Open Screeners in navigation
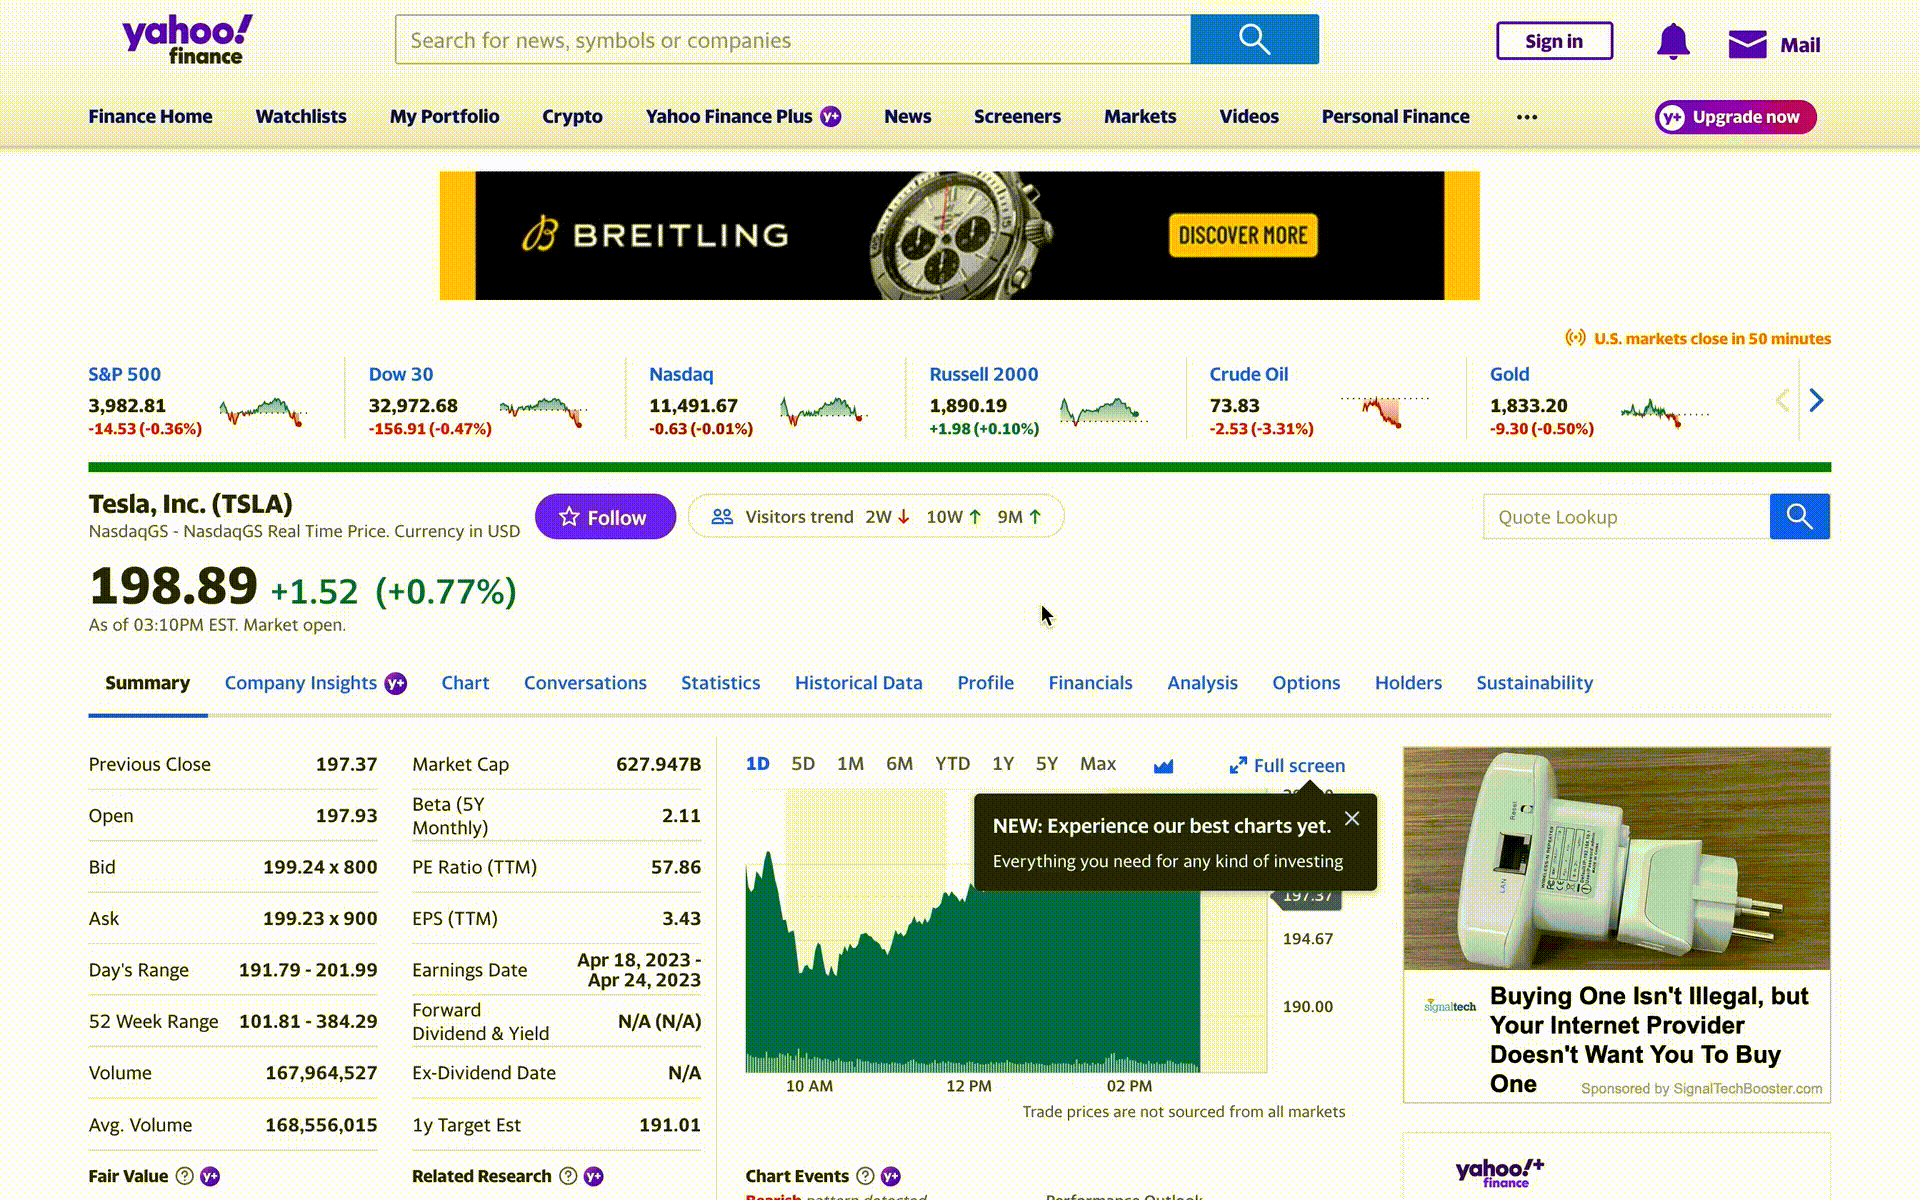 pyautogui.click(x=1017, y=117)
